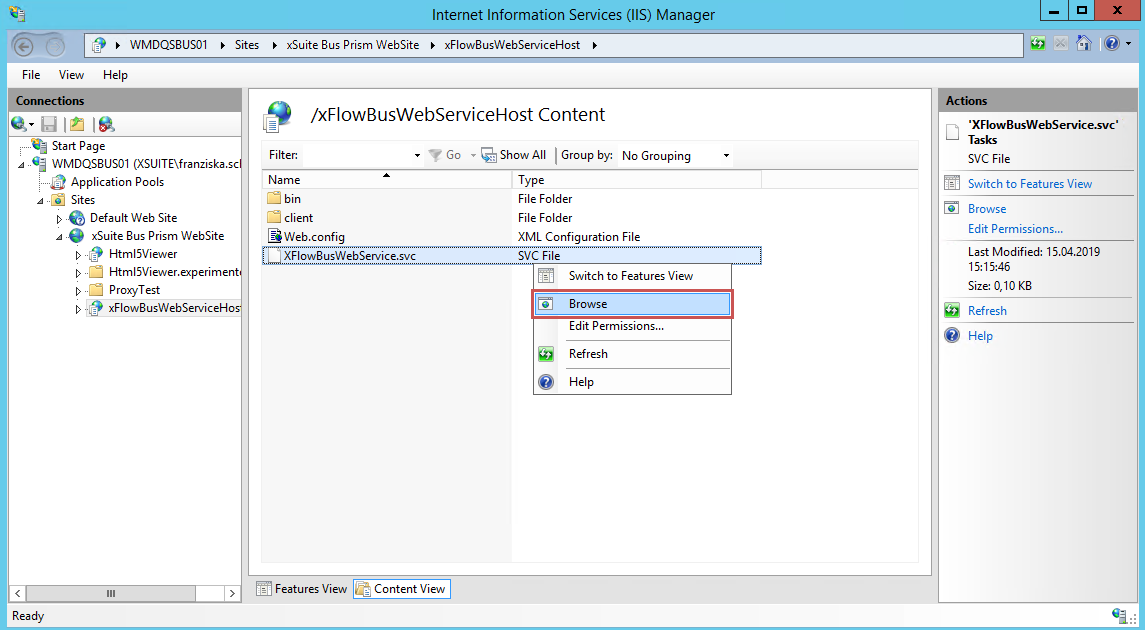Open the View menu
The image size is (1145, 630).
[x=70, y=74]
